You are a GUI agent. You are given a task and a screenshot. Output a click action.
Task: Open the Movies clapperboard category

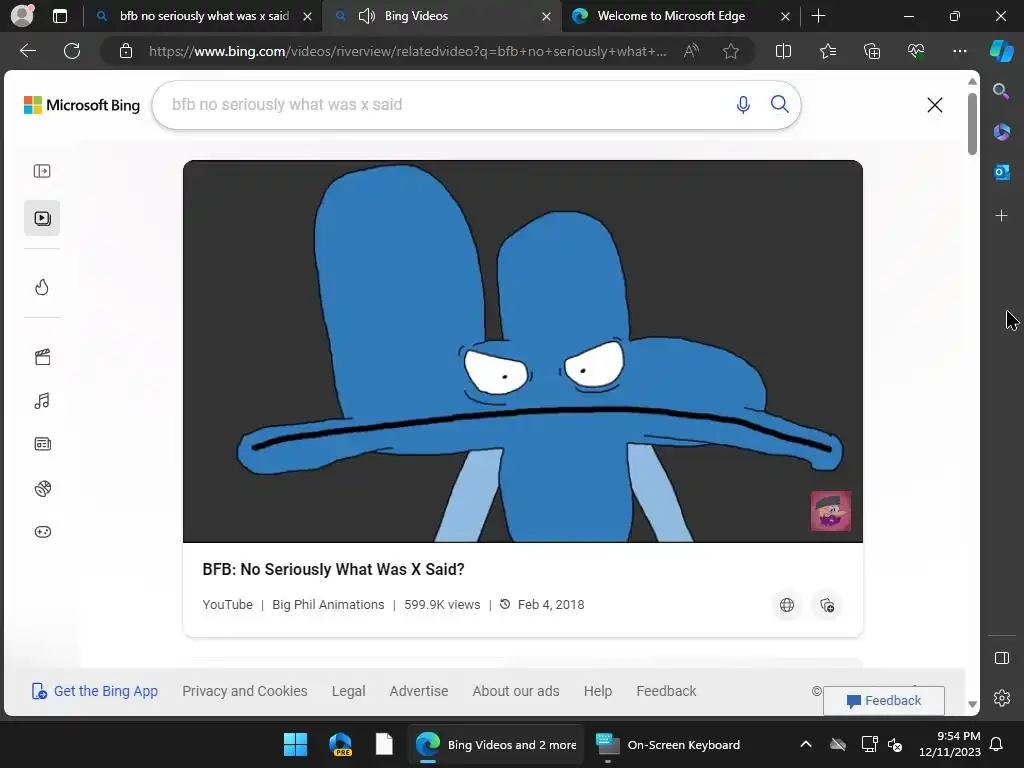point(42,357)
